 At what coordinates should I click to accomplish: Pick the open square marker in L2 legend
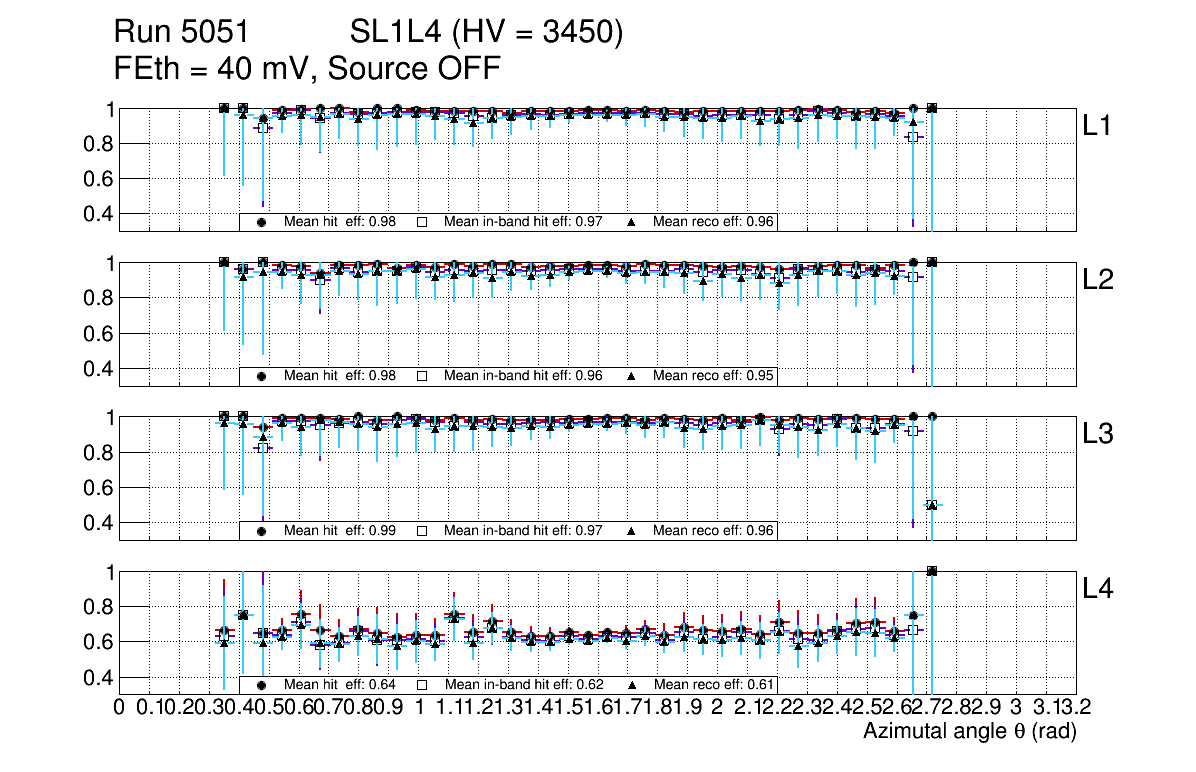coord(421,377)
